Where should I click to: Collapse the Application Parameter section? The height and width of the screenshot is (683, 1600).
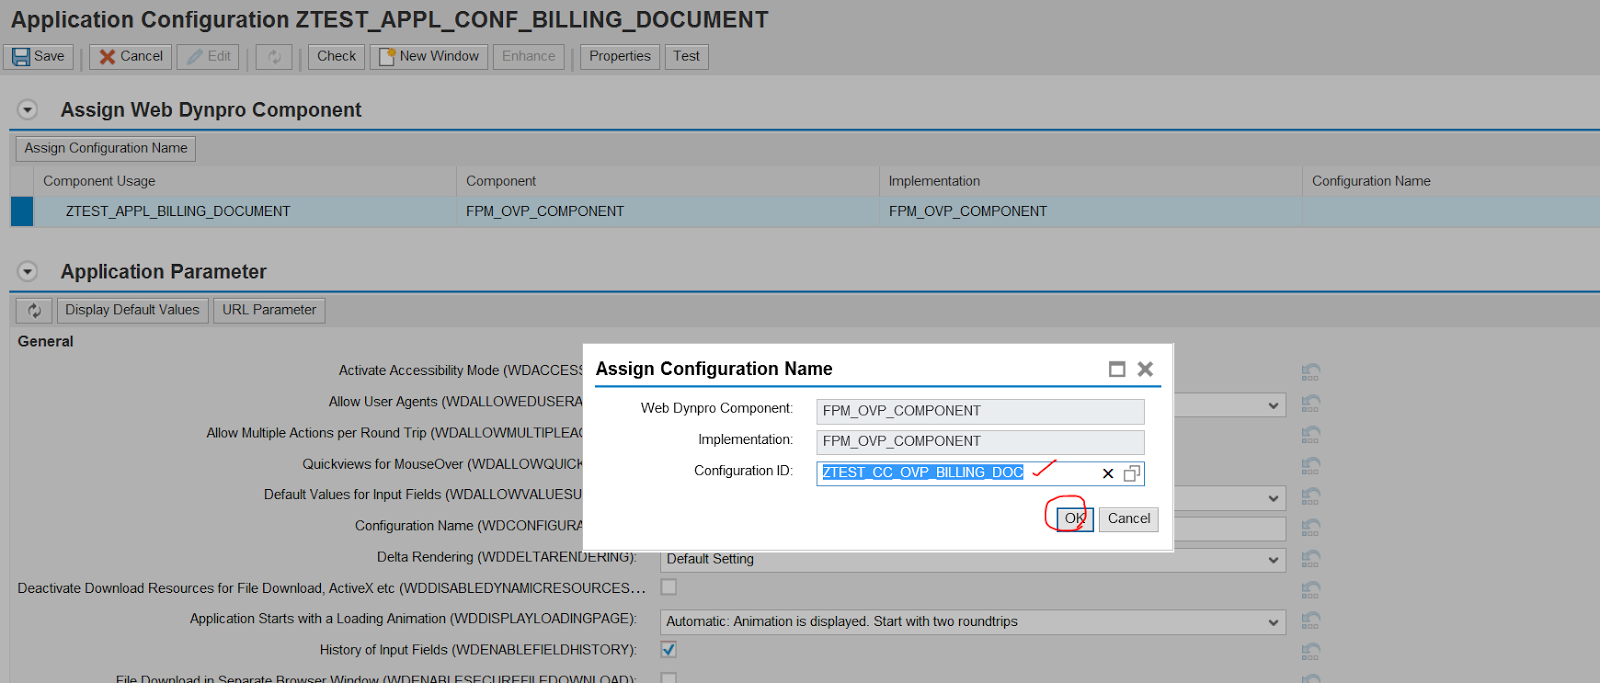pos(28,272)
